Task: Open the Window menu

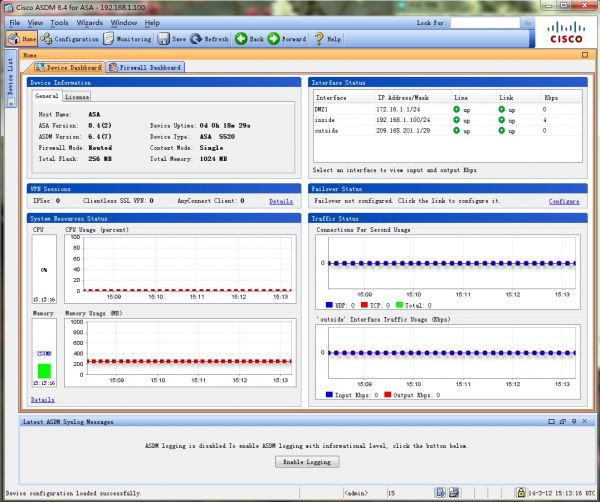Action: click(x=124, y=23)
